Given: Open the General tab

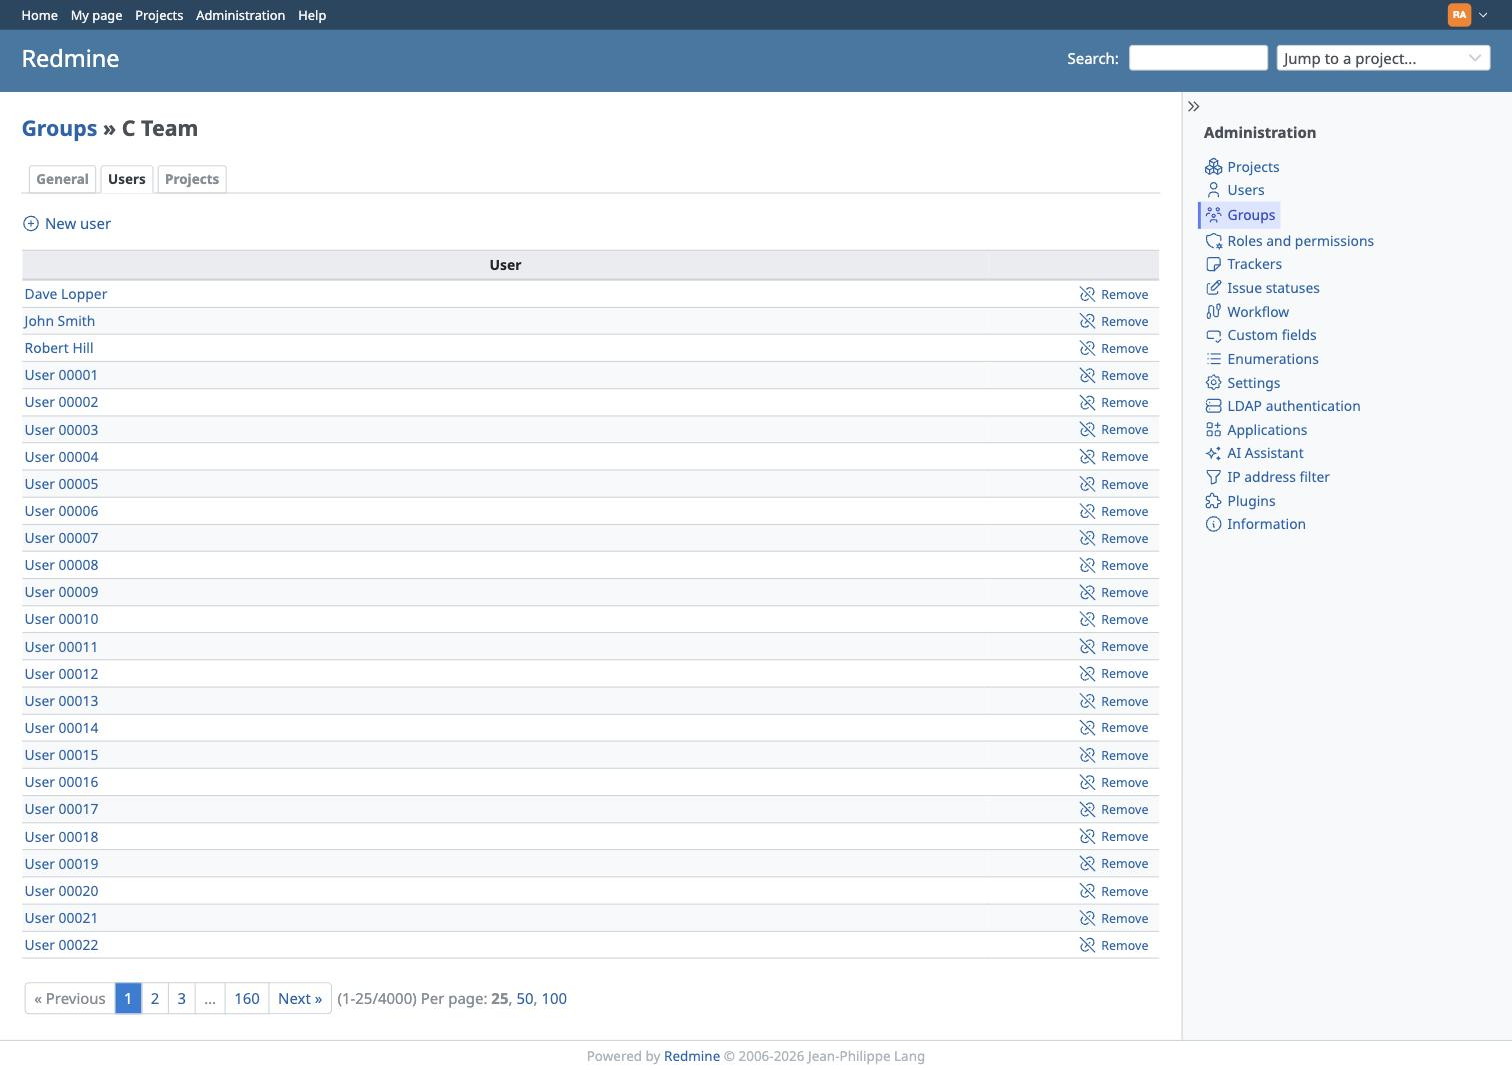Looking at the screenshot, I should pos(62,179).
